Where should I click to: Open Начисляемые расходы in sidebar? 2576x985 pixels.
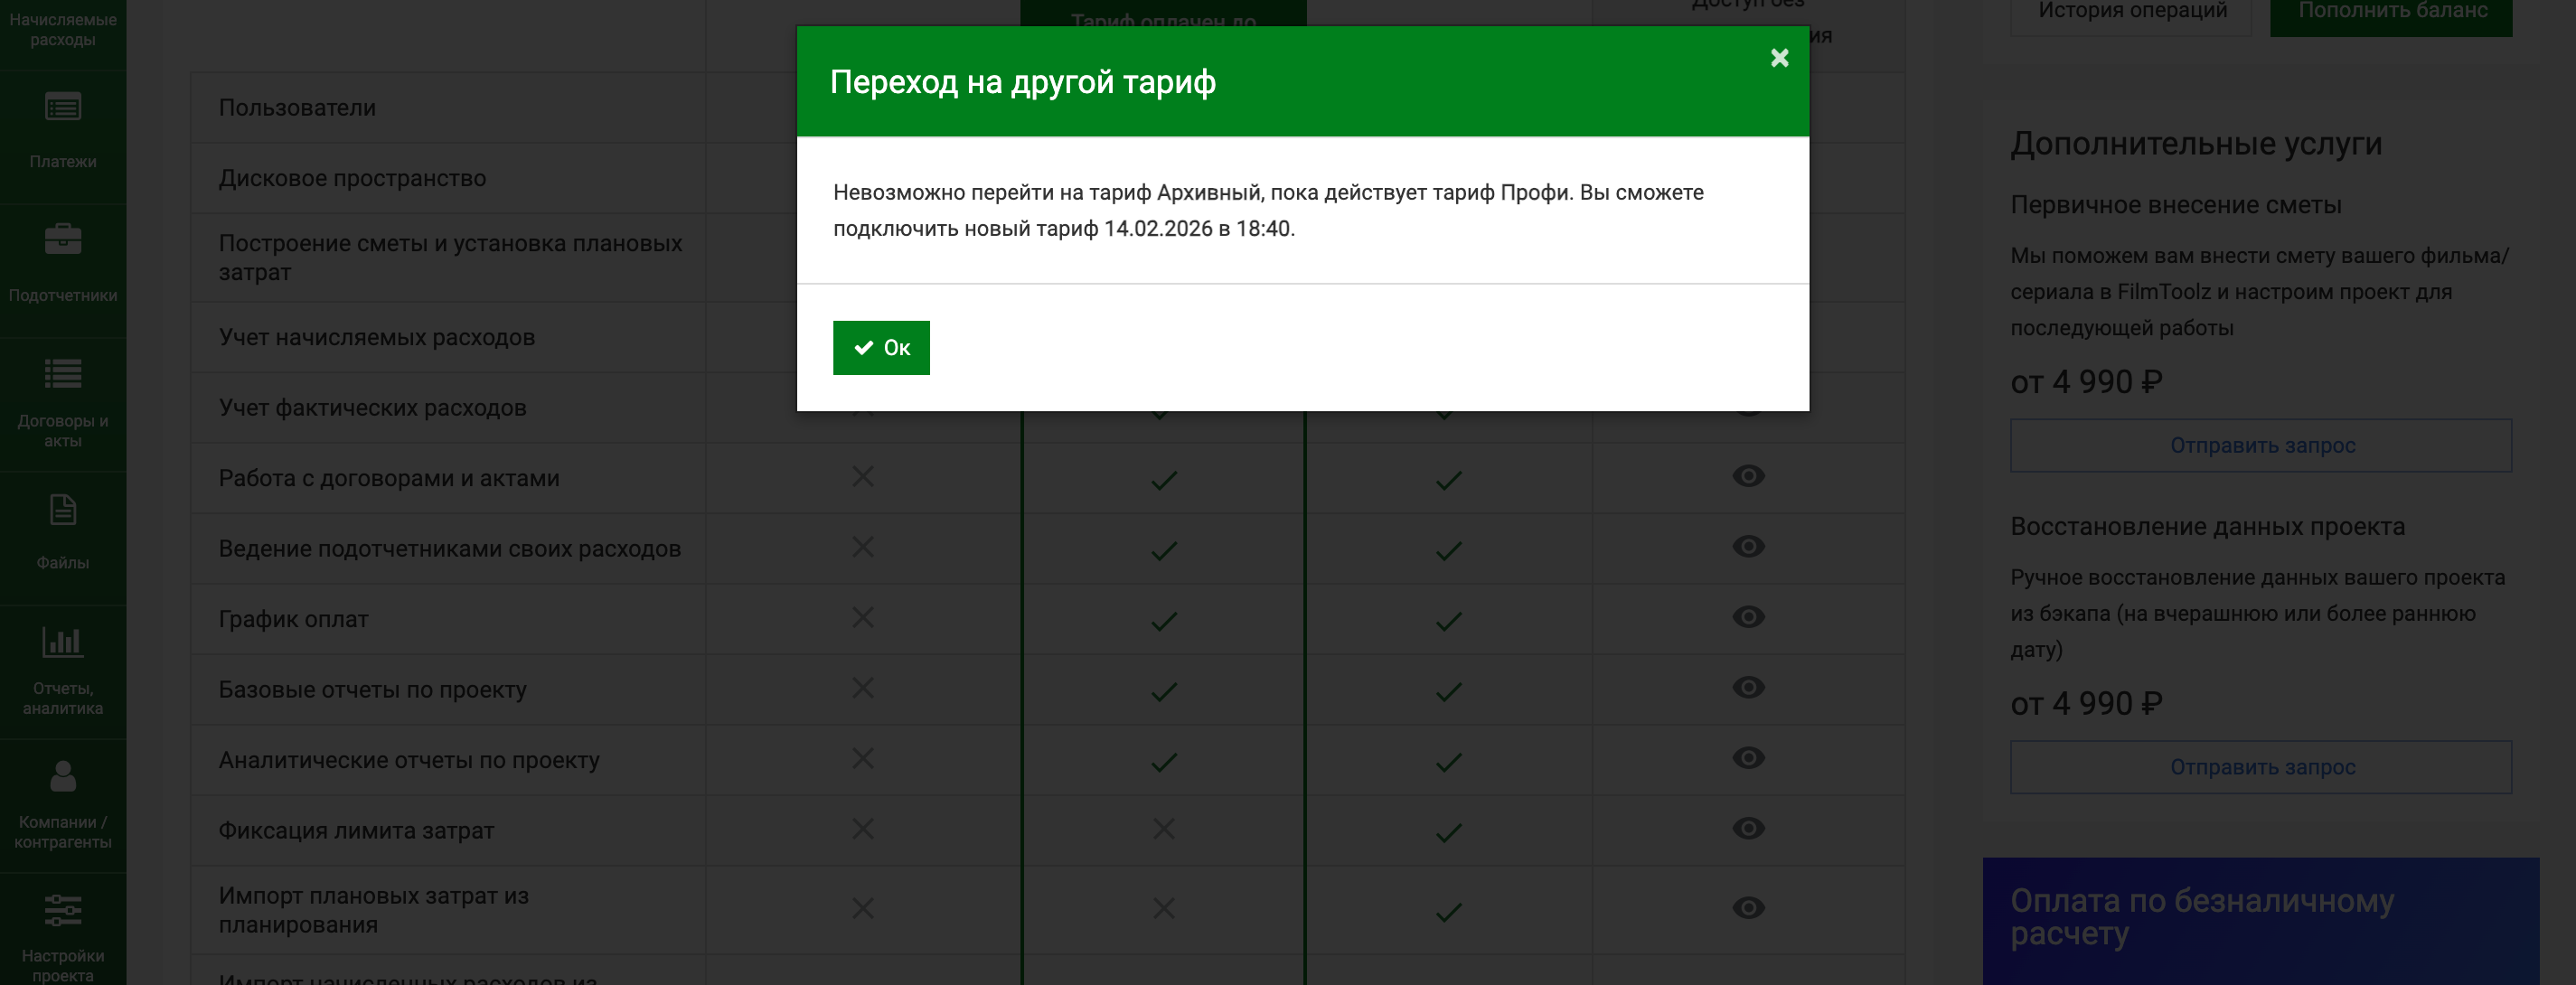[x=63, y=30]
